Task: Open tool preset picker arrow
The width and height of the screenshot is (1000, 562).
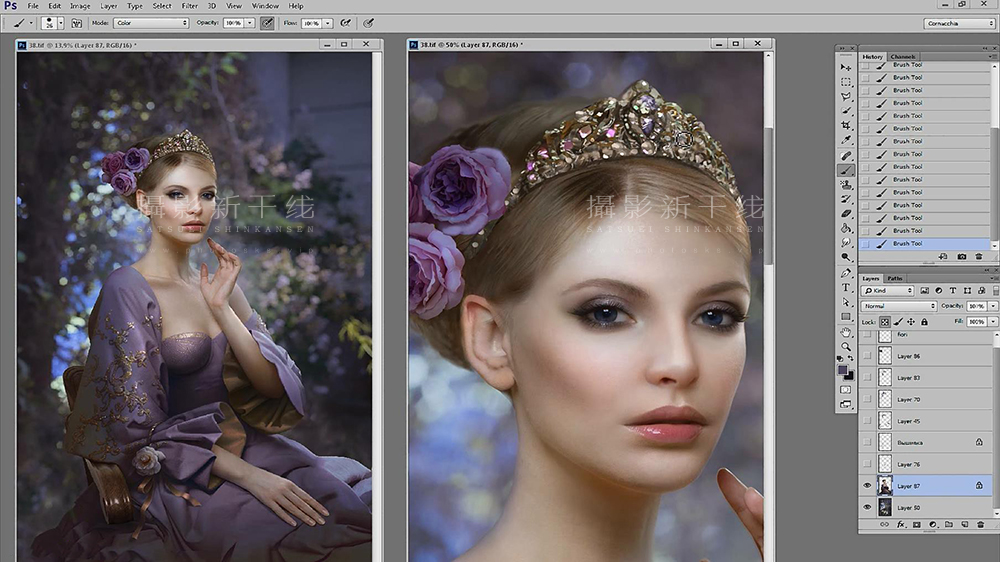Action: pyautogui.click(x=31, y=23)
